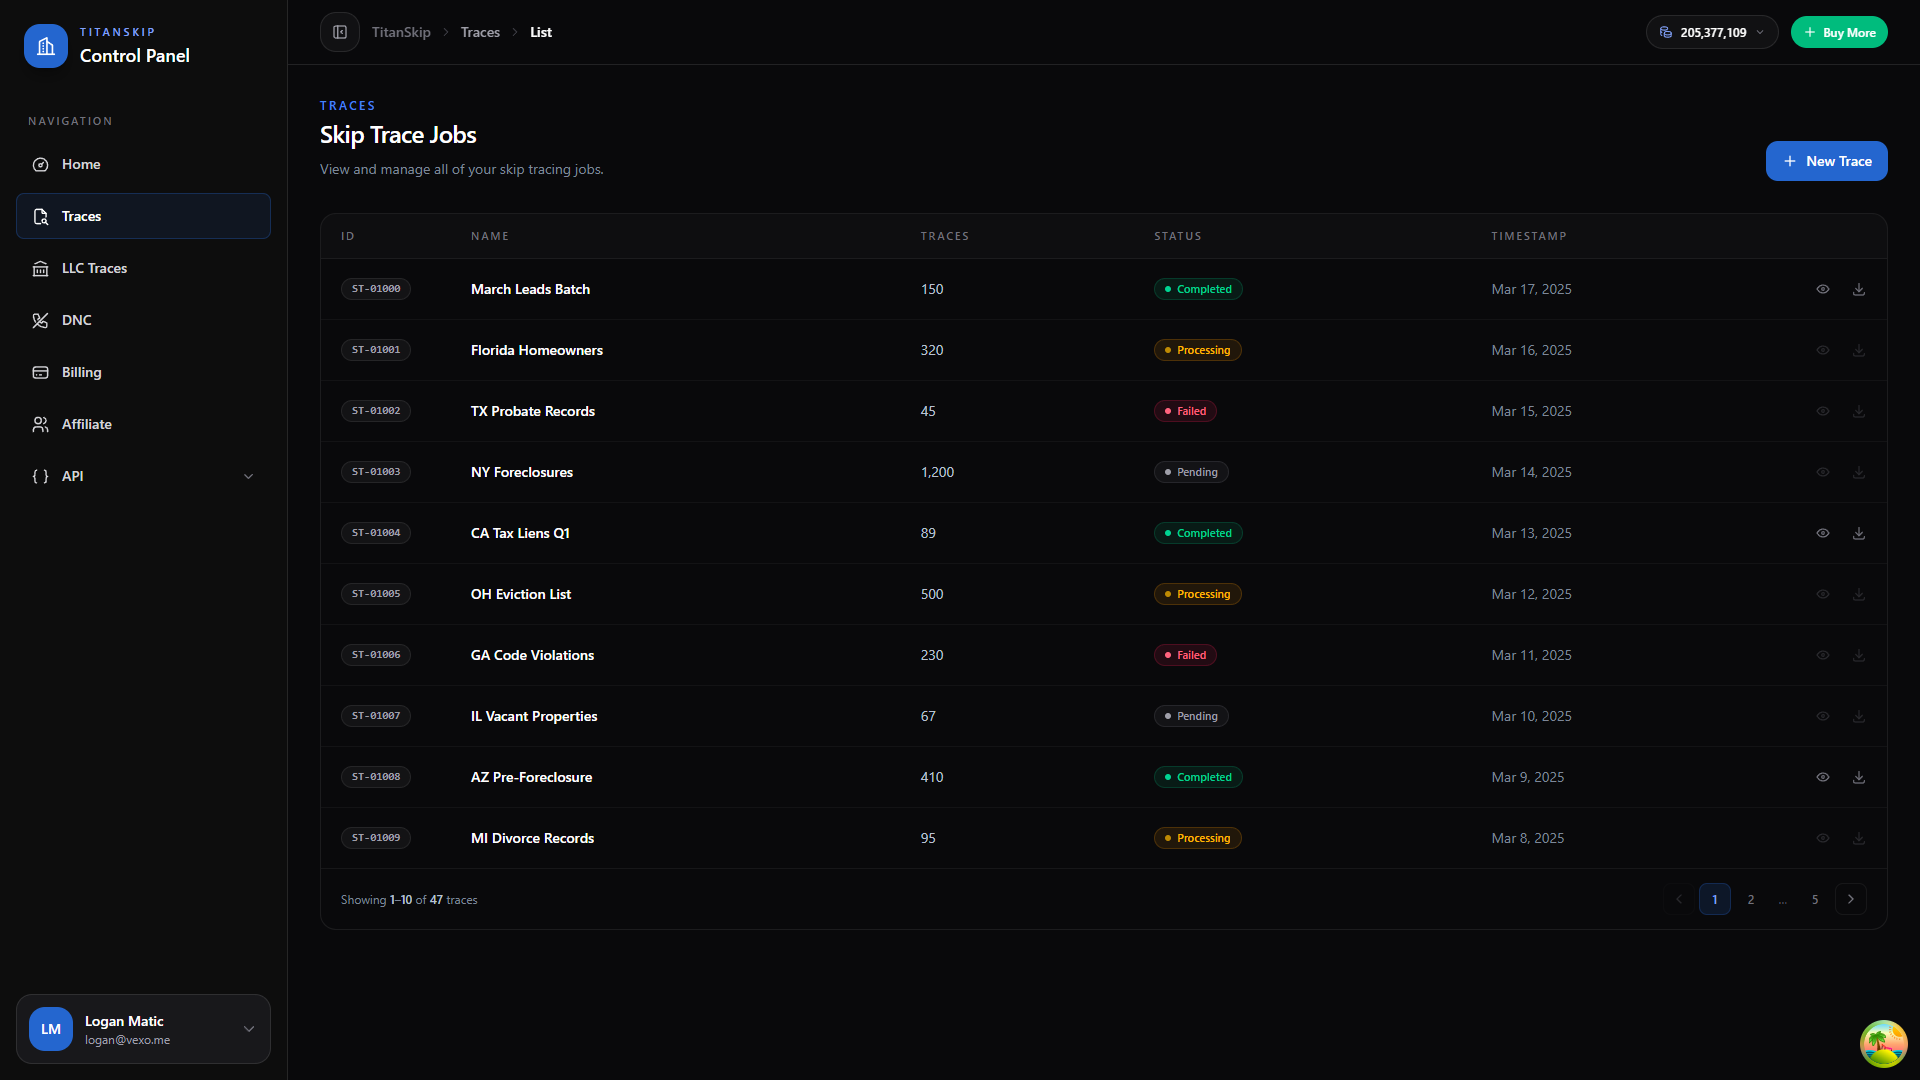View the GA Code Violations trace (eye icon)
This screenshot has height=1080, width=1920.
(x=1823, y=655)
